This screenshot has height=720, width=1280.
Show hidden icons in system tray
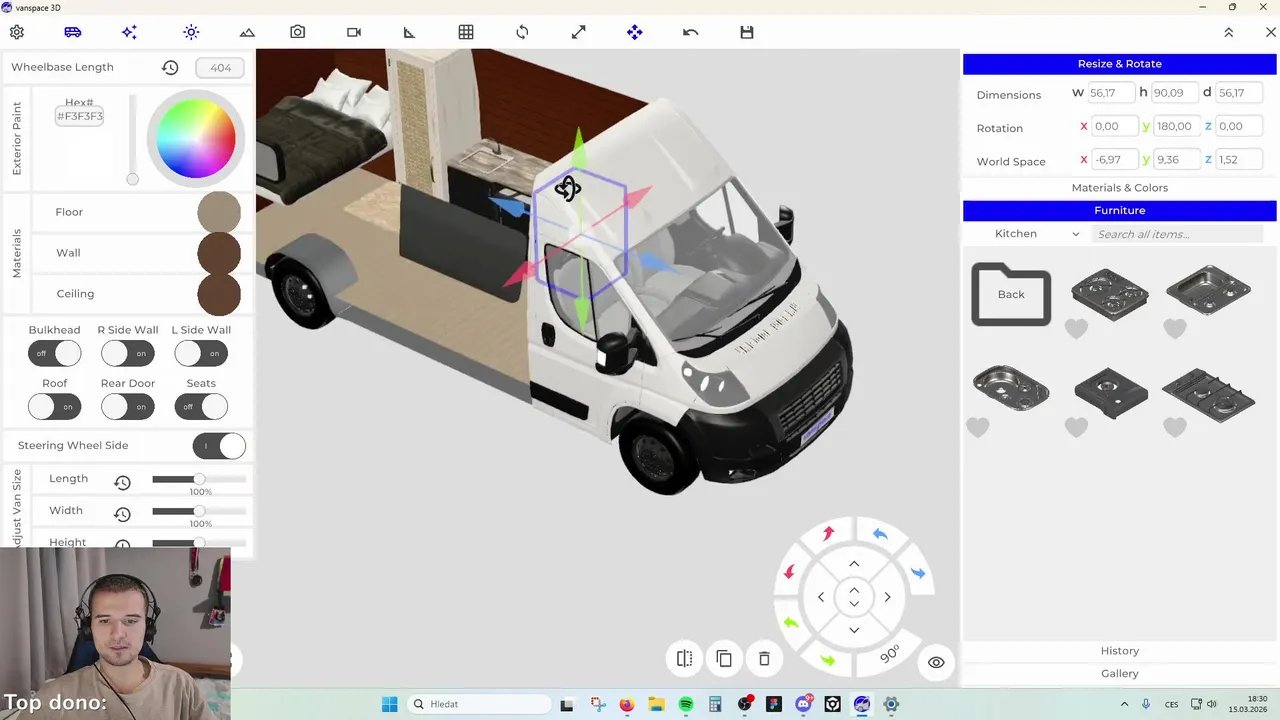(1123, 704)
